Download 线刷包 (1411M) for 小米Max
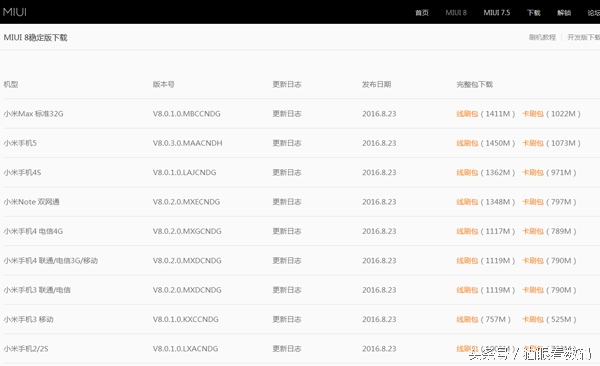The width and height of the screenshot is (600, 366). tap(467, 114)
